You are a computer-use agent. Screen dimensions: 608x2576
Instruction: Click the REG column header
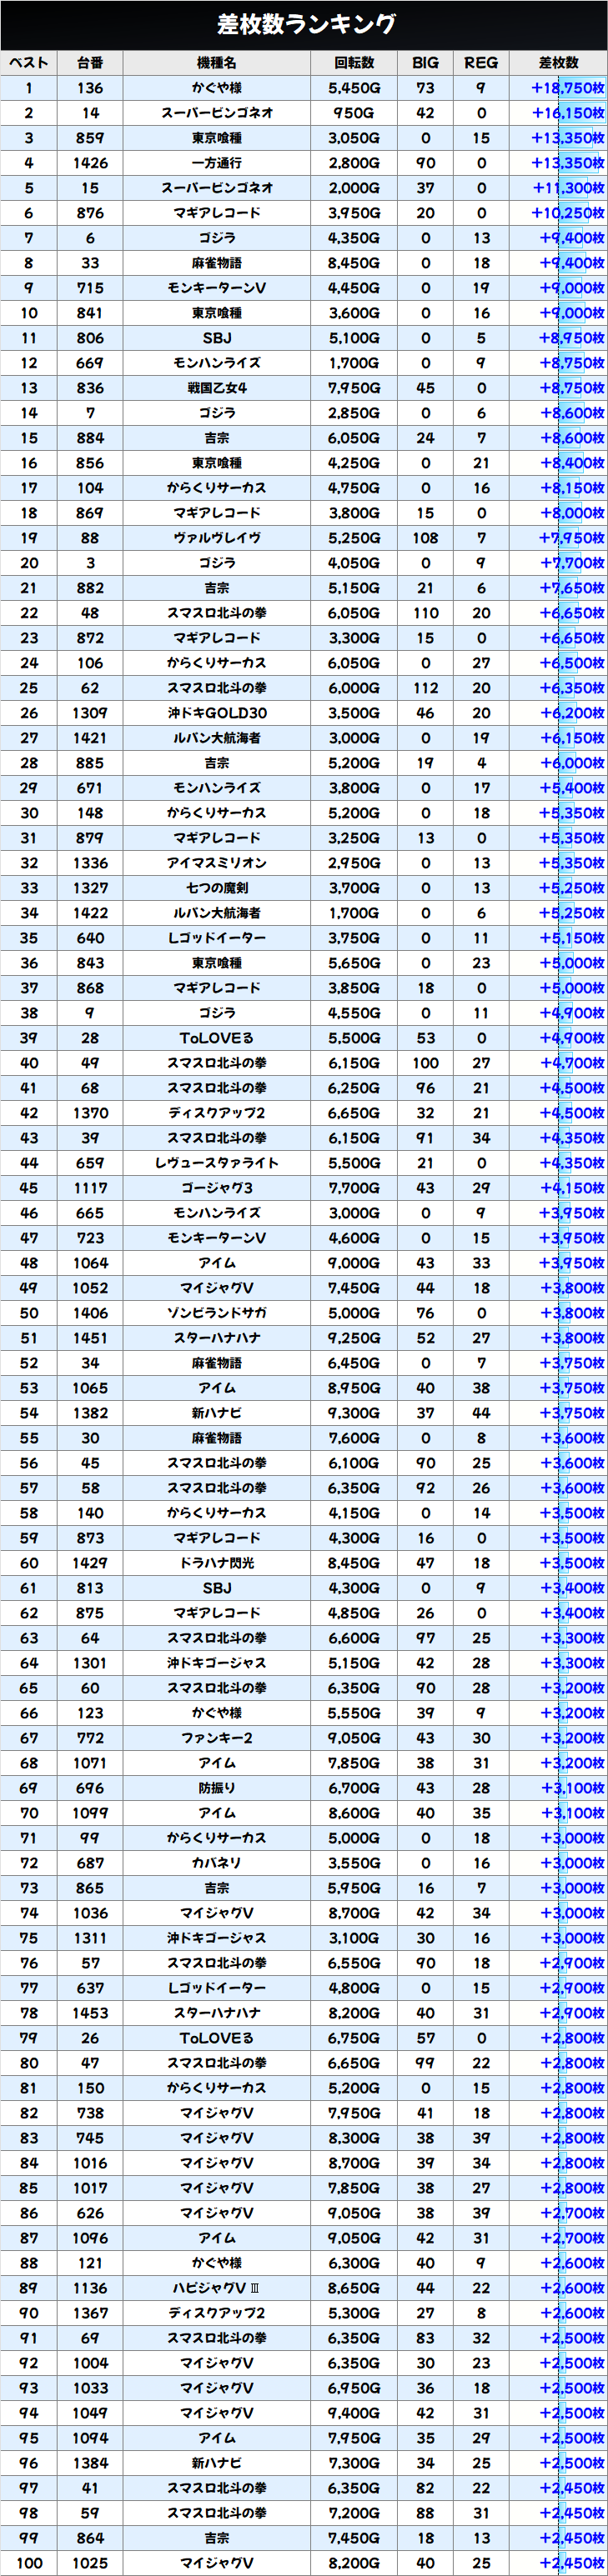coord(481,63)
